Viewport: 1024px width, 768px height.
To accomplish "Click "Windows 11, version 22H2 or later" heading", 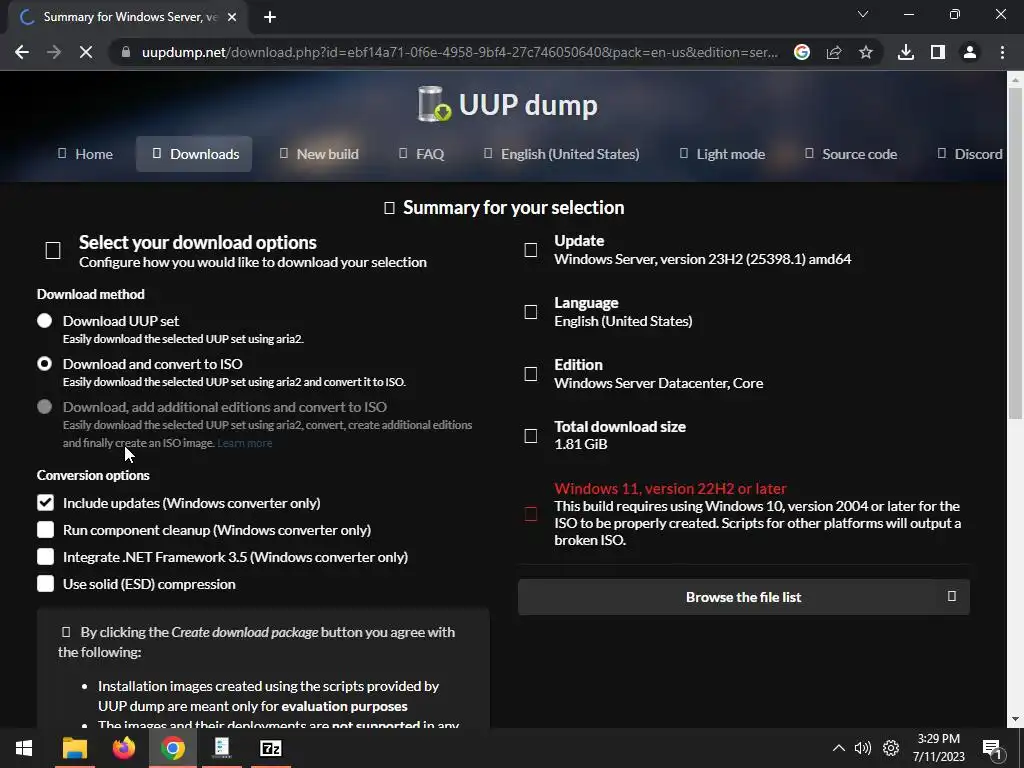I will pyautogui.click(x=670, y=488).
